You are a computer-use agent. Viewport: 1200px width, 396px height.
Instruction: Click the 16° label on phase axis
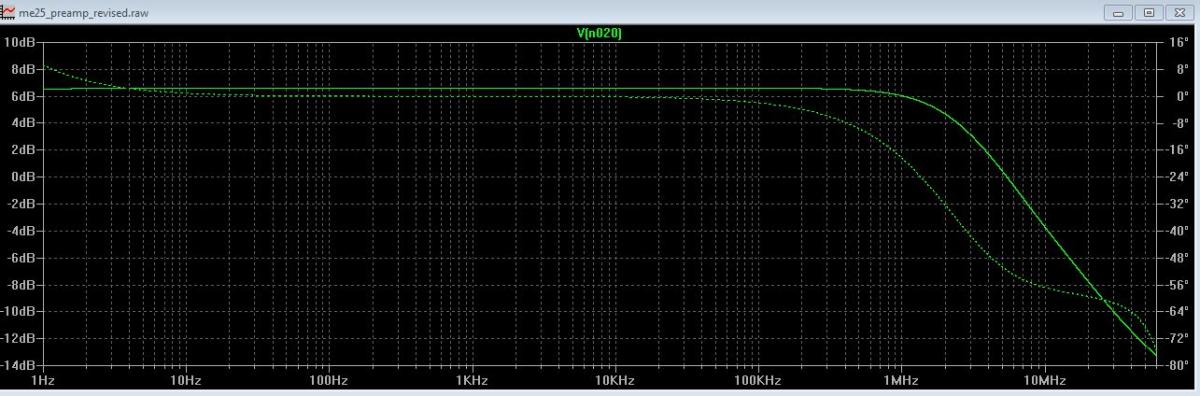click(x=1178, y=42)
